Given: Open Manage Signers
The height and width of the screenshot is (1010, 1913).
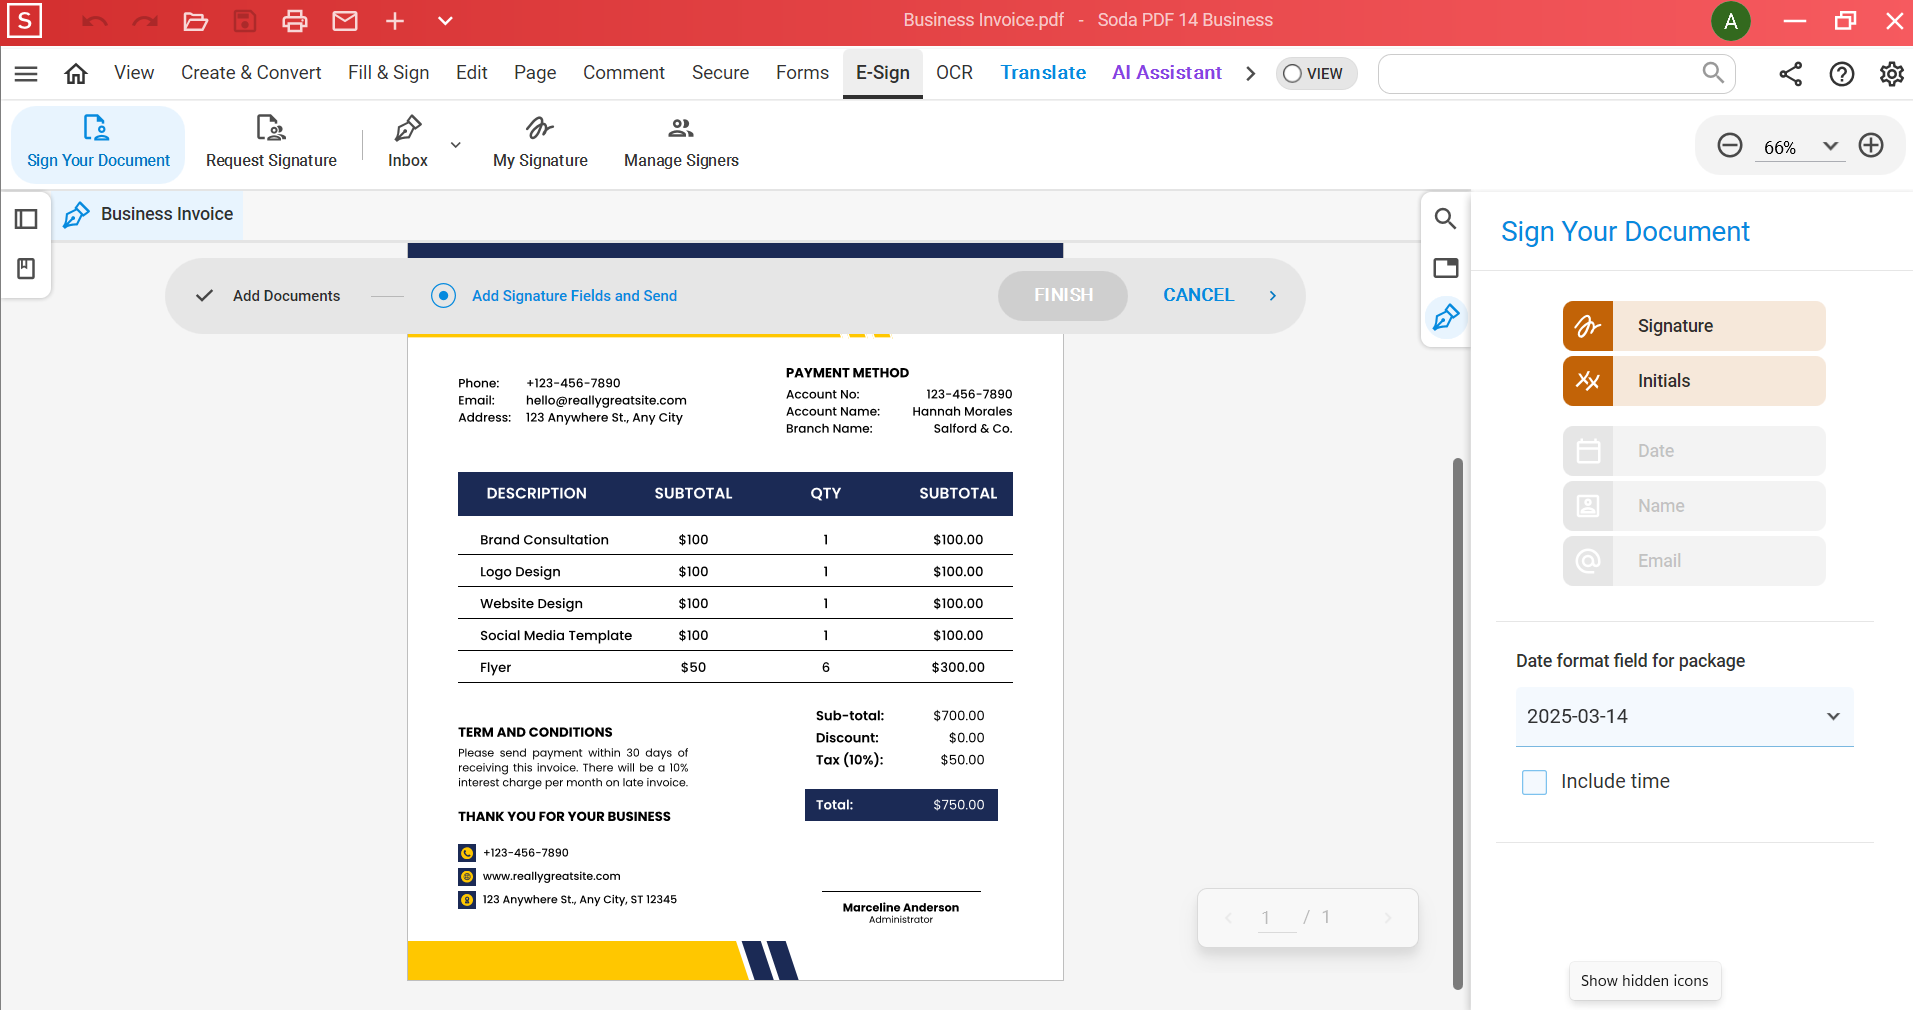Looking at the screenshot, I should 680,143.
